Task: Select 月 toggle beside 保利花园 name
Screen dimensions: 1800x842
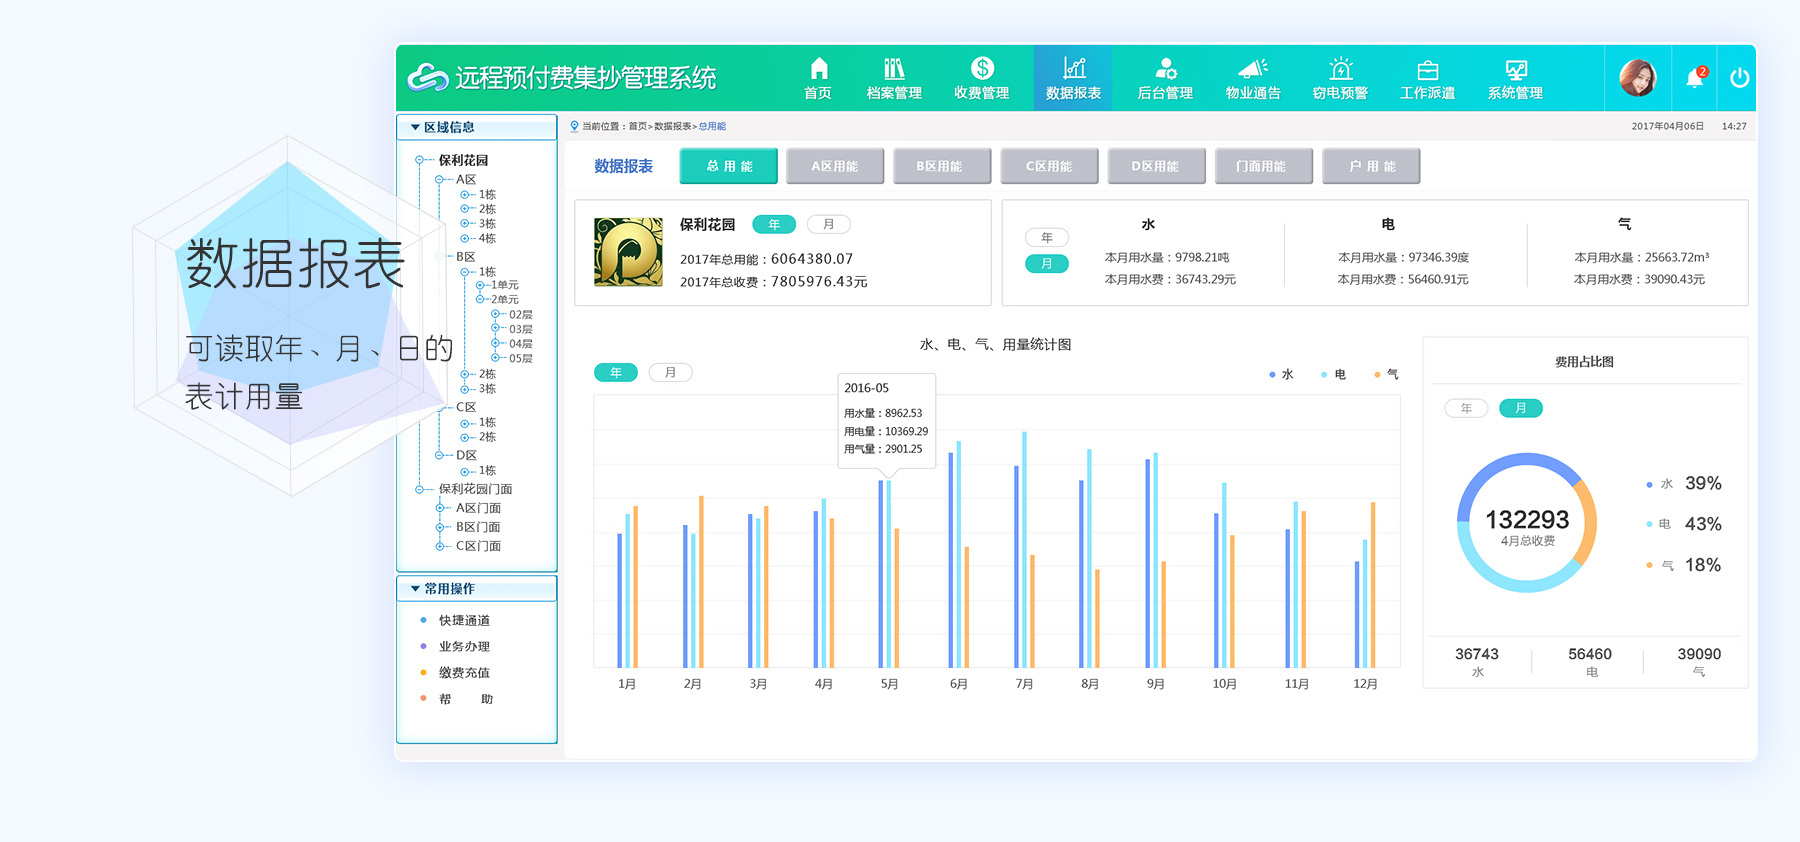Action: click(828, 225)
